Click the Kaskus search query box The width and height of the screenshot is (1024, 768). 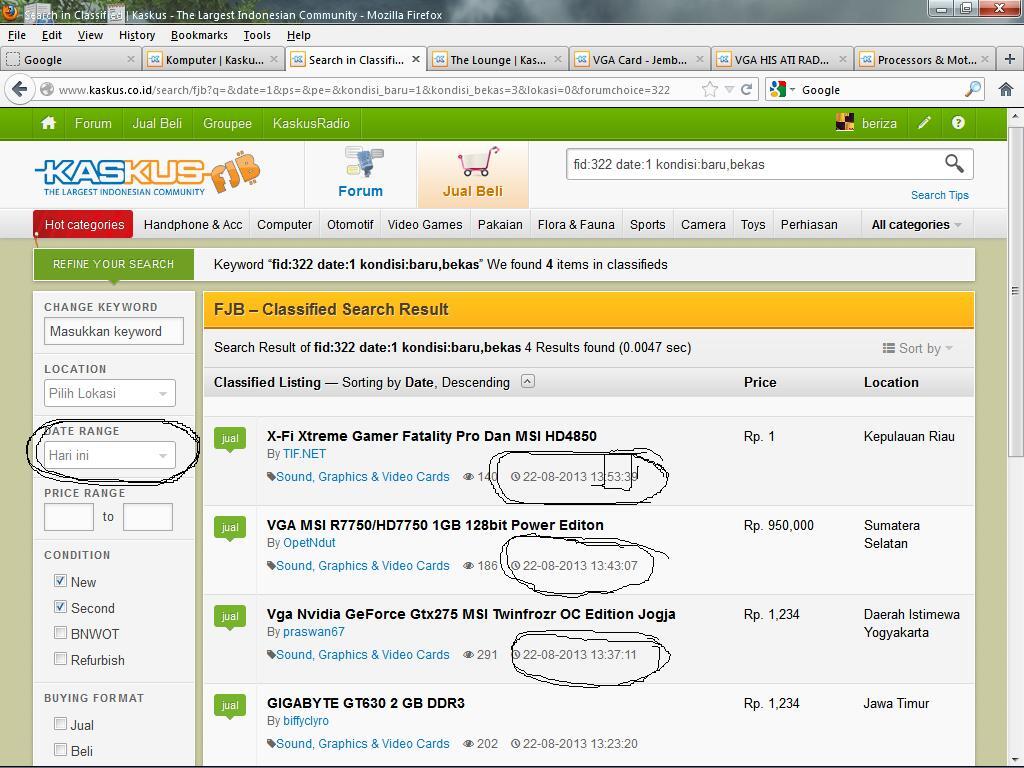tap(754, 164)
